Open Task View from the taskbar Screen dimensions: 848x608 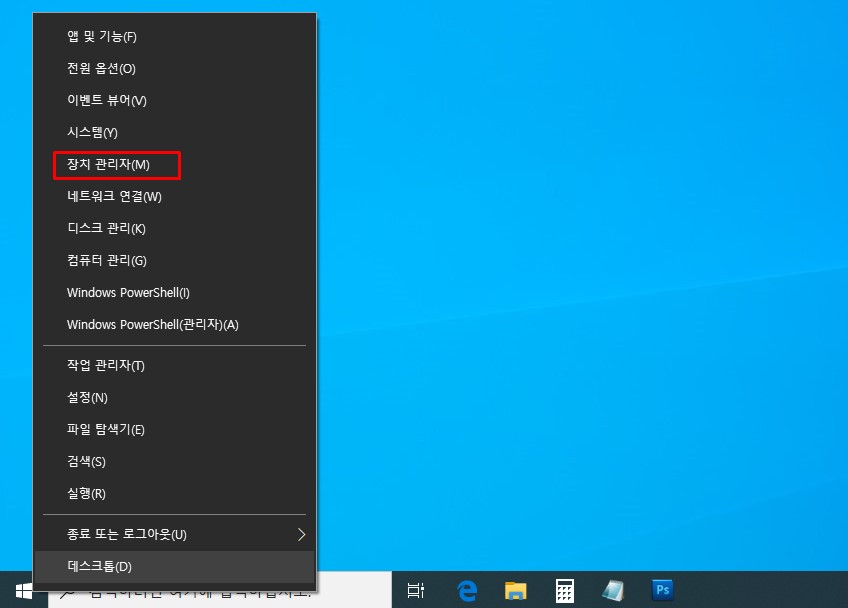415,590
